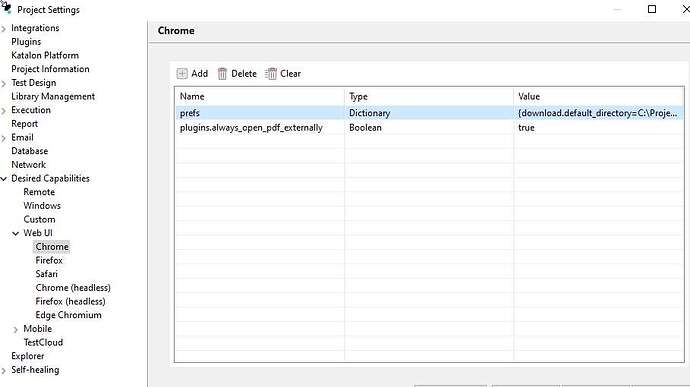Select the prefs row name cell
This screenshot has width=690, height=387.
pos(260,113)
